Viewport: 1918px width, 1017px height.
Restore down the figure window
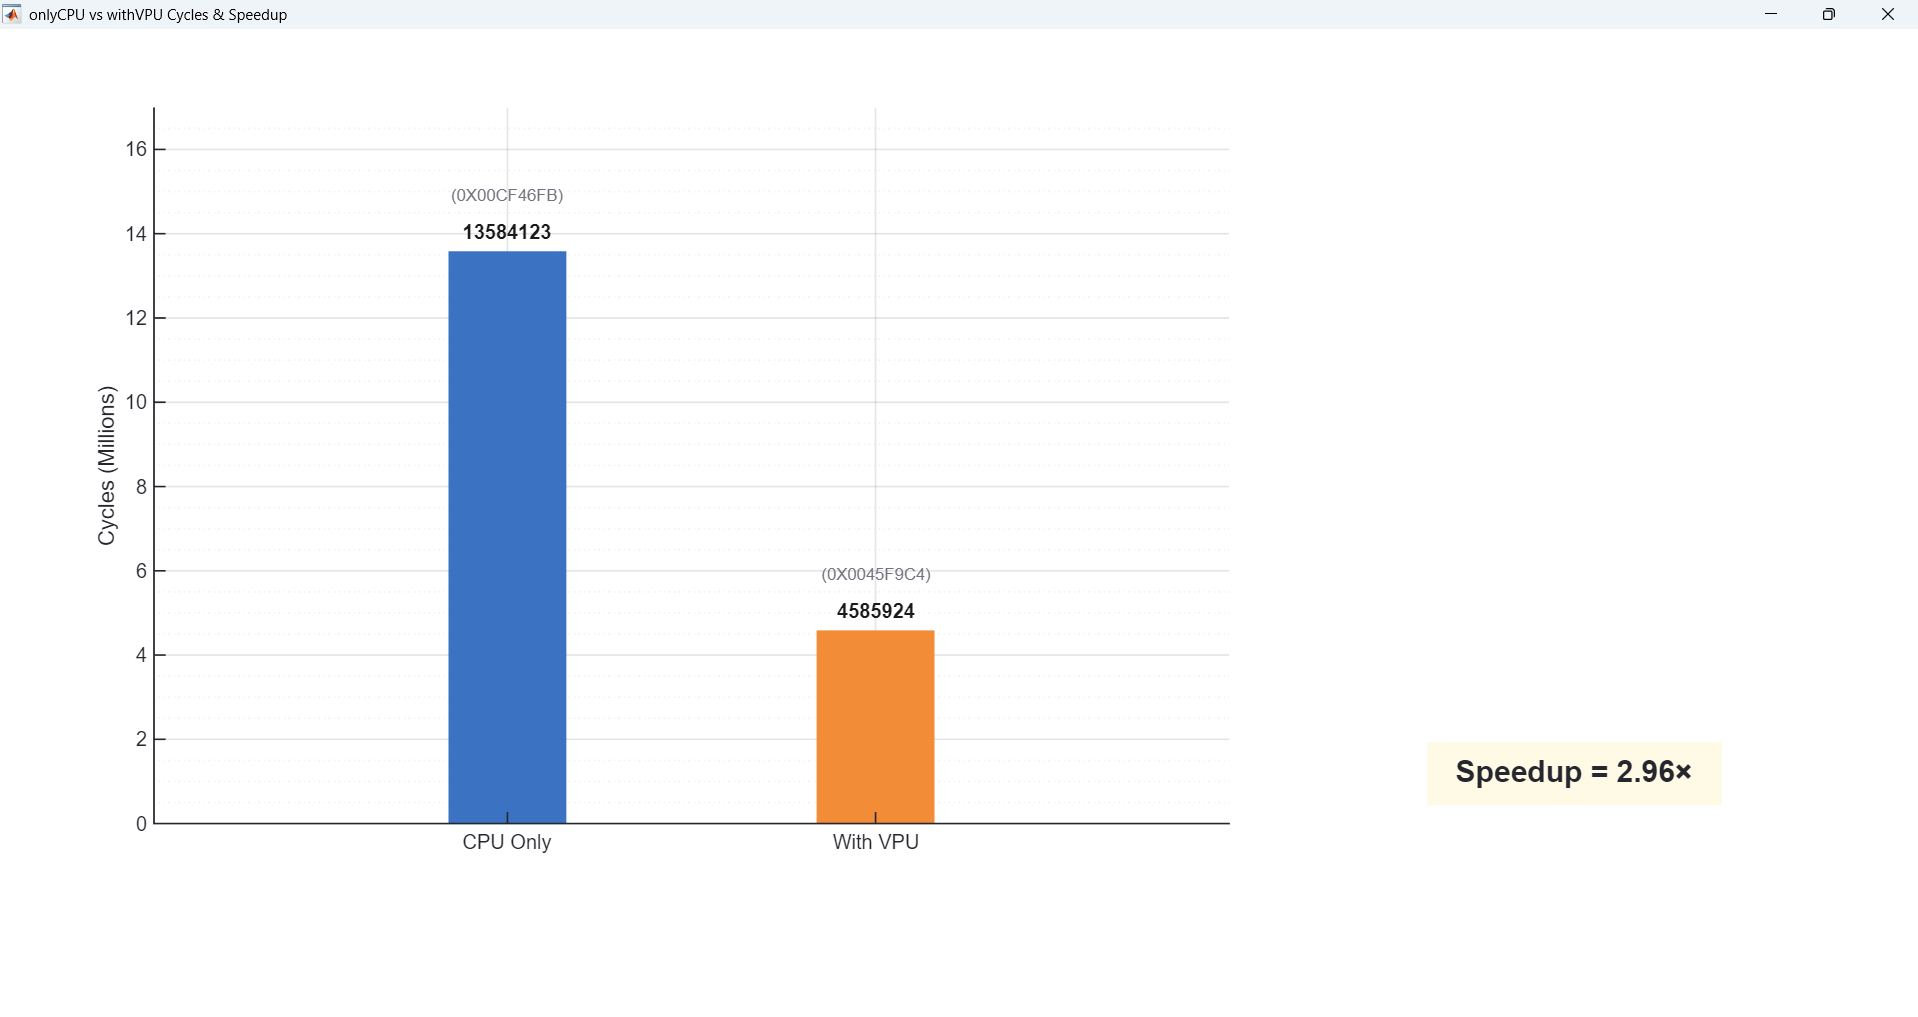(x=1829, y=14)
